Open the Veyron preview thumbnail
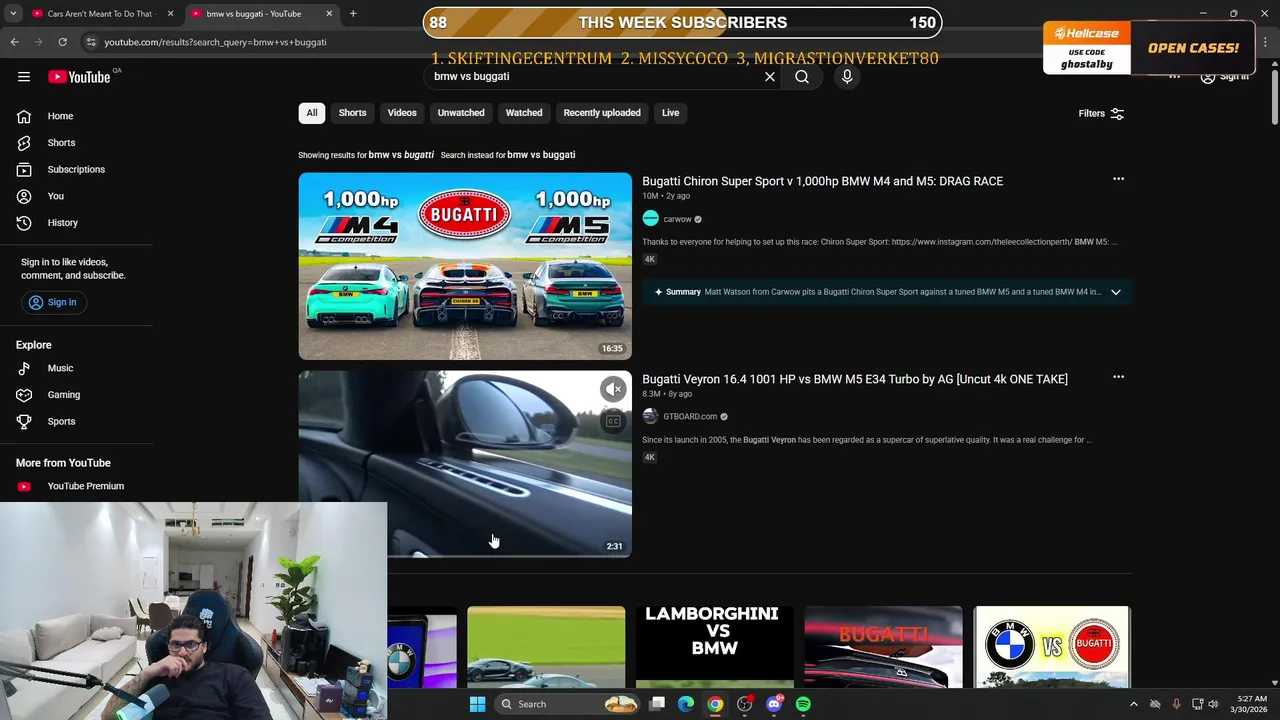 click(x=465, y=464)
